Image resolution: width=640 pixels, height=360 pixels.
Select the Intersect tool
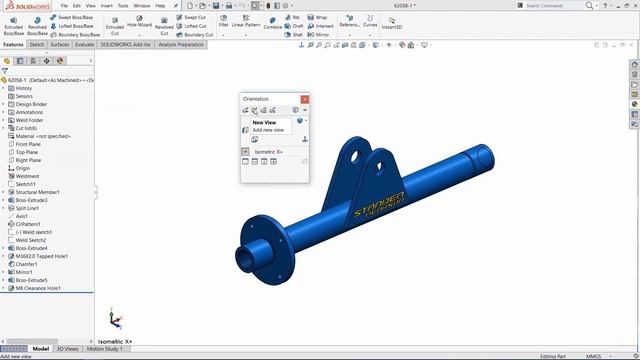click(x=320, y=26)
